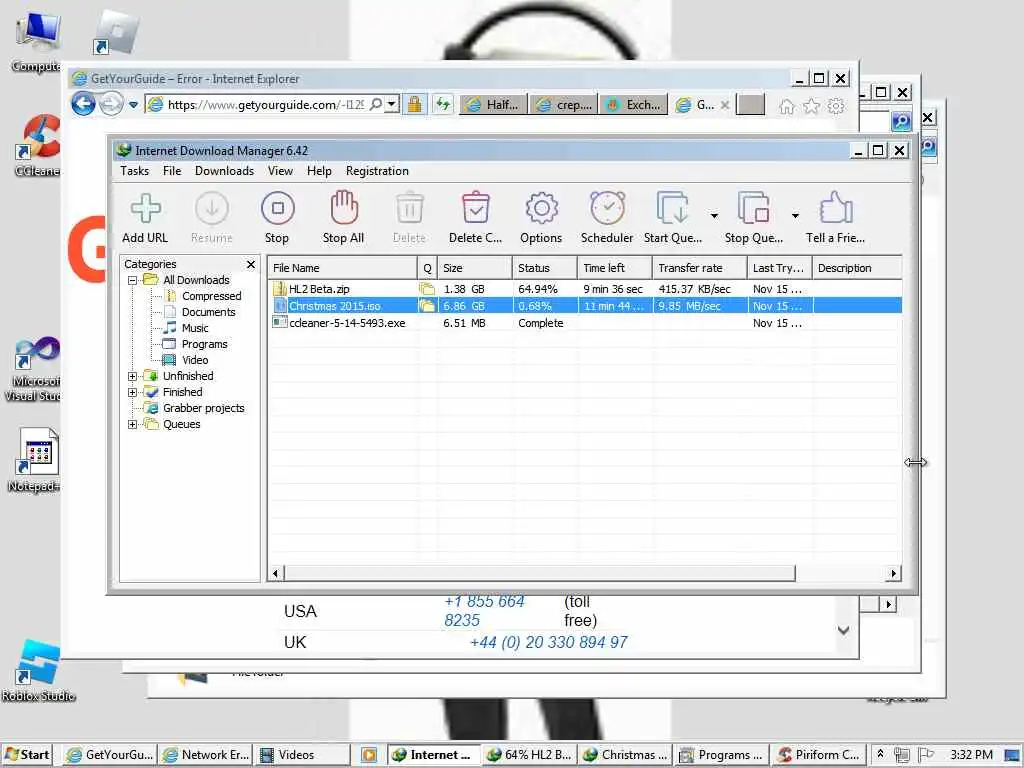The height and width of the screenshot is (768, 1024).
Task: Click the IE home icon
Action: [x=787, y=106]
